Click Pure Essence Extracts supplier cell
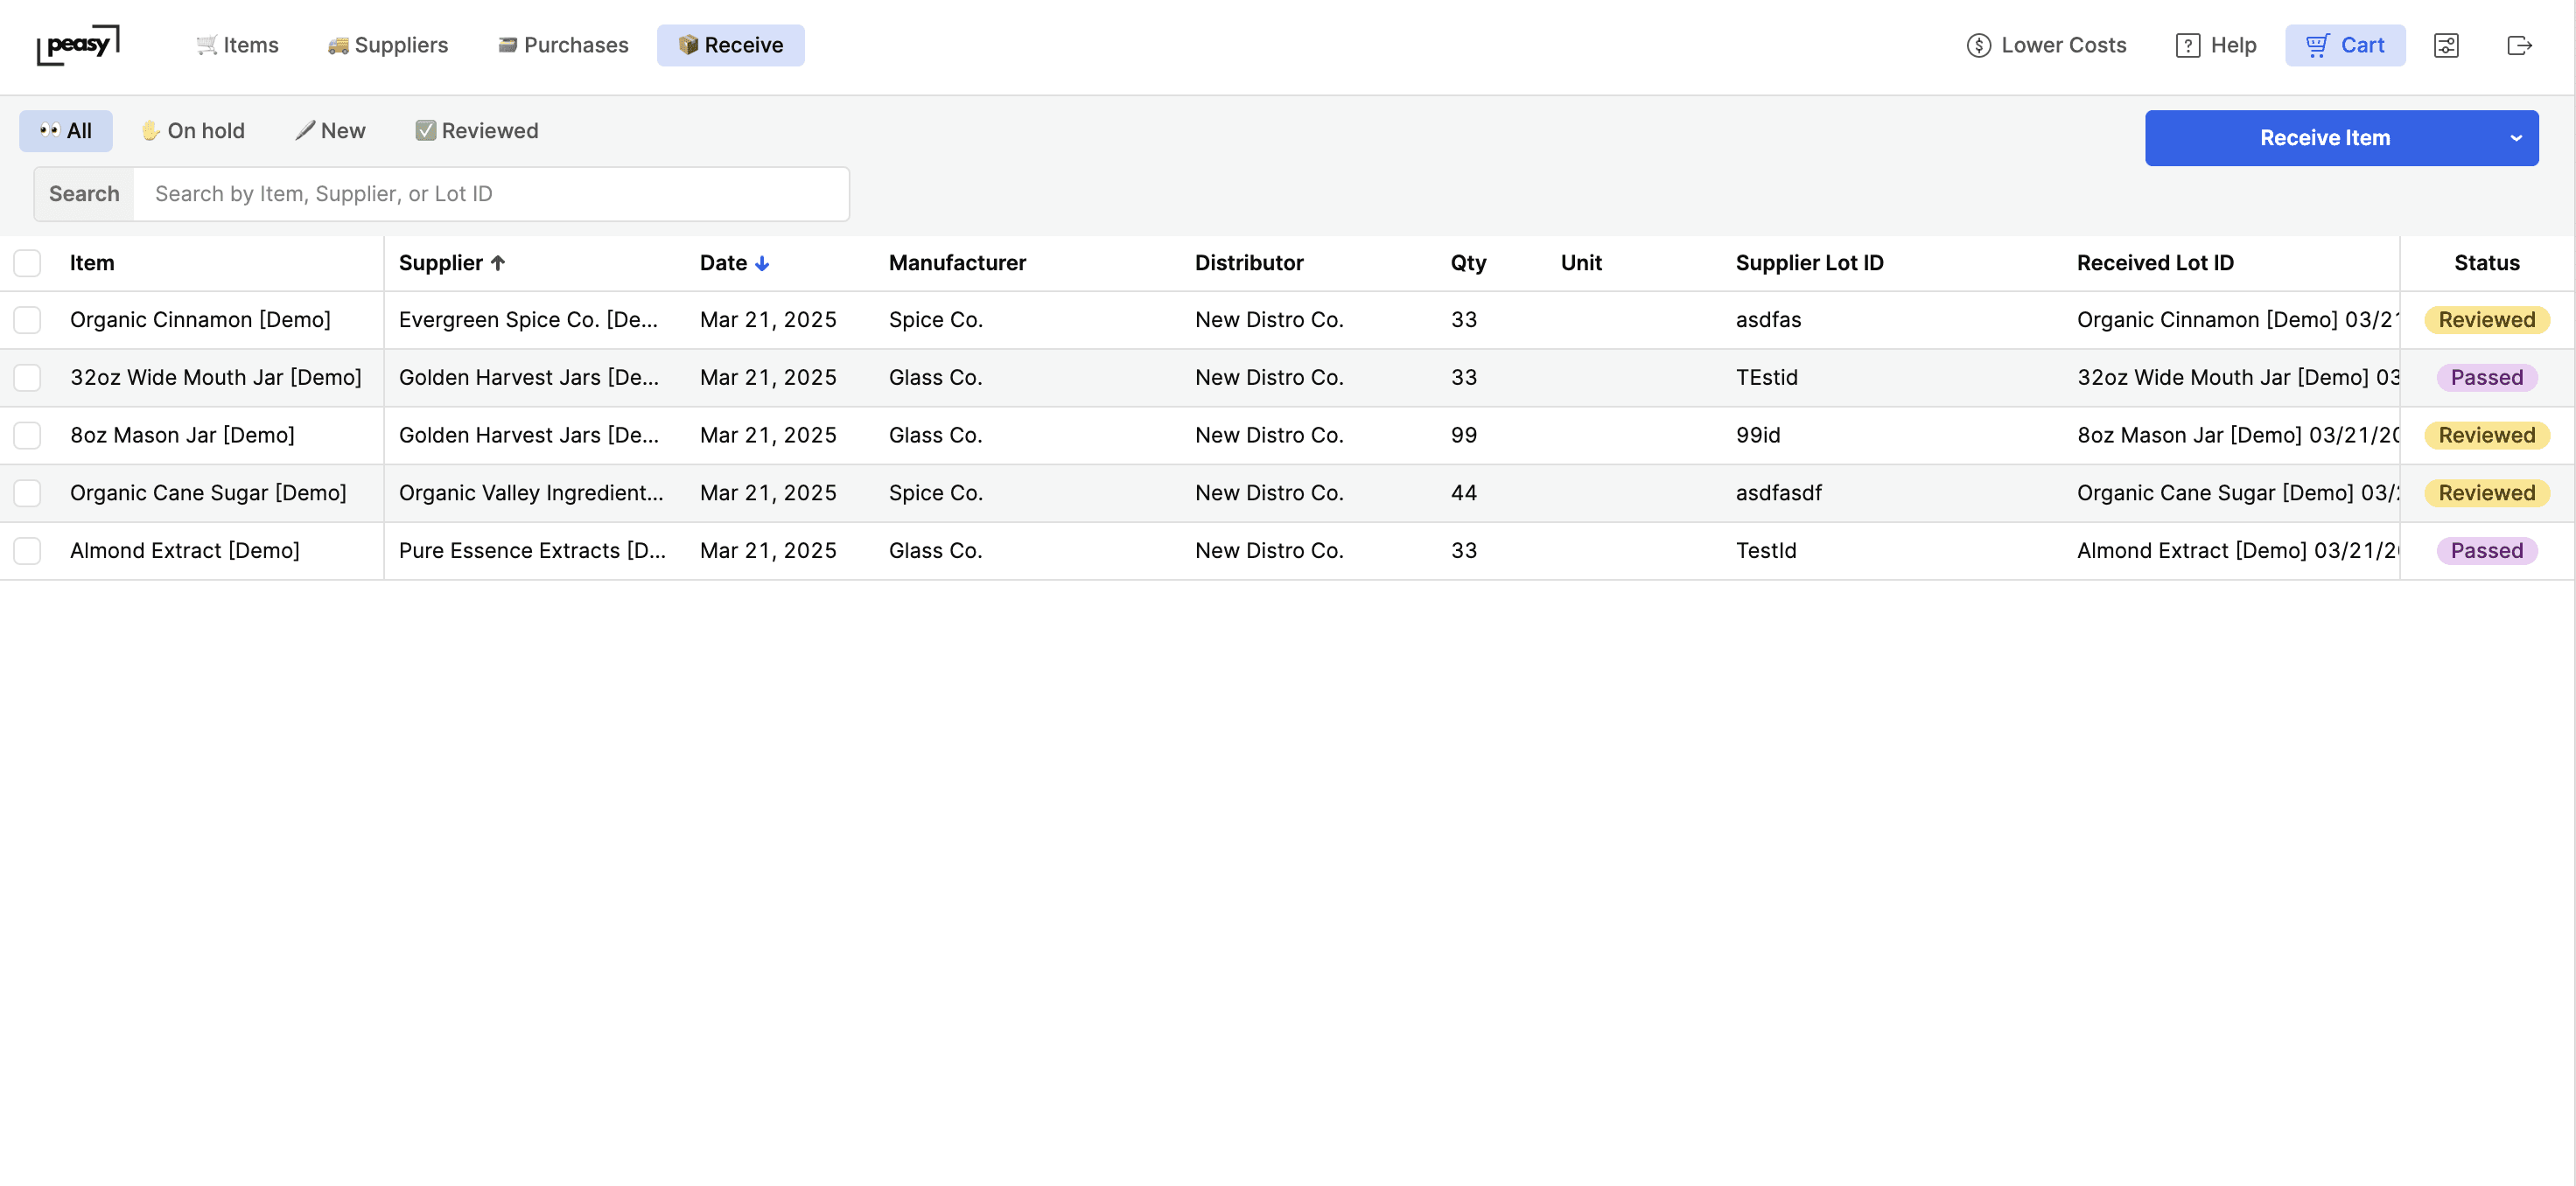2576x1186 pixels. click(x=532, y=551)
